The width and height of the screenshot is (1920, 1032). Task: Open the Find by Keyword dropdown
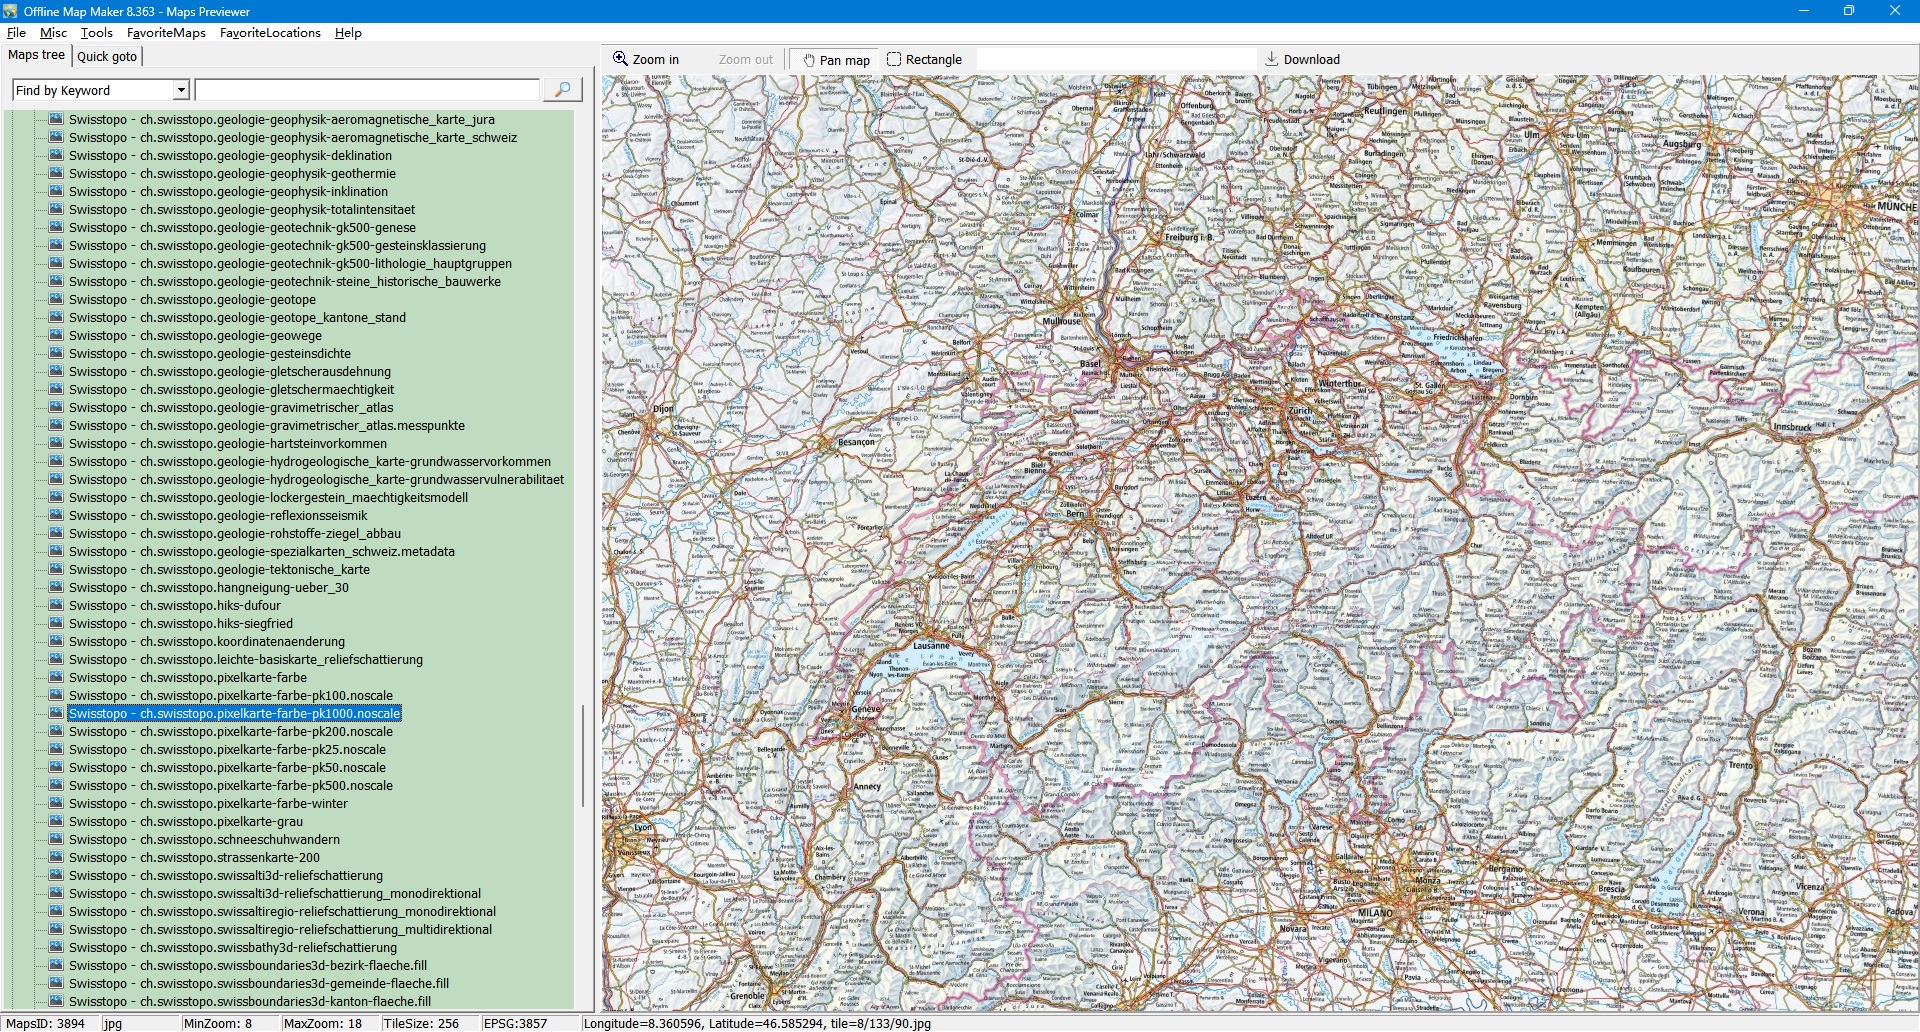tap(181, 90)
